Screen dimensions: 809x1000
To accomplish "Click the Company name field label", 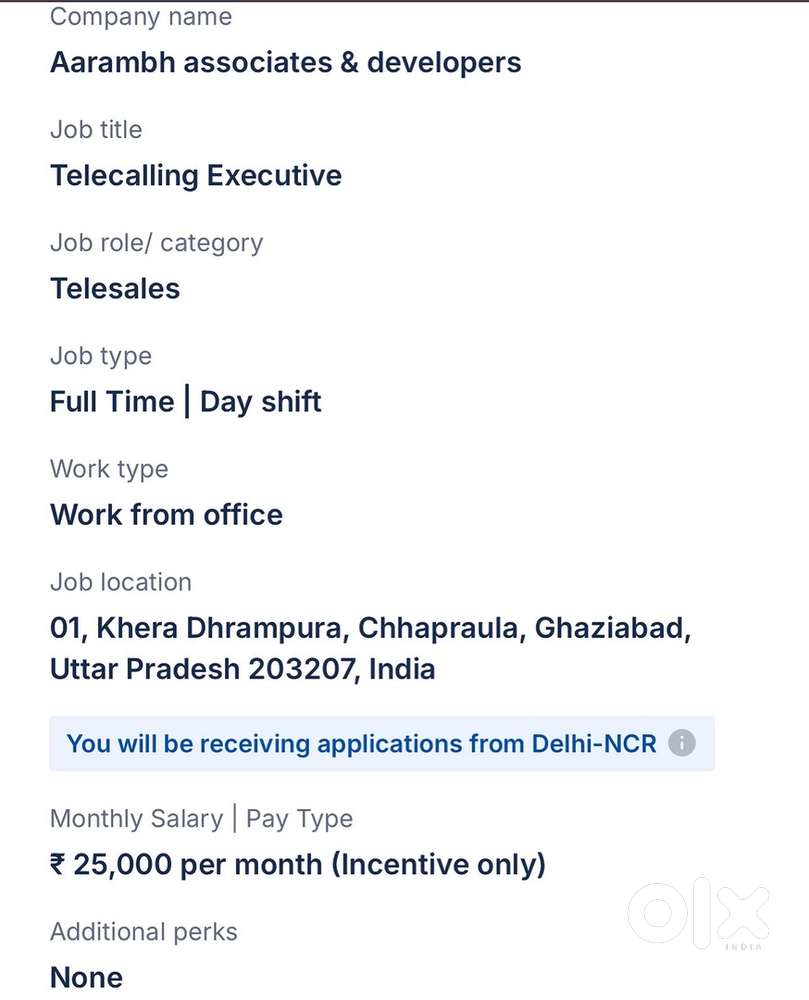I will click(x=141, y=17).
